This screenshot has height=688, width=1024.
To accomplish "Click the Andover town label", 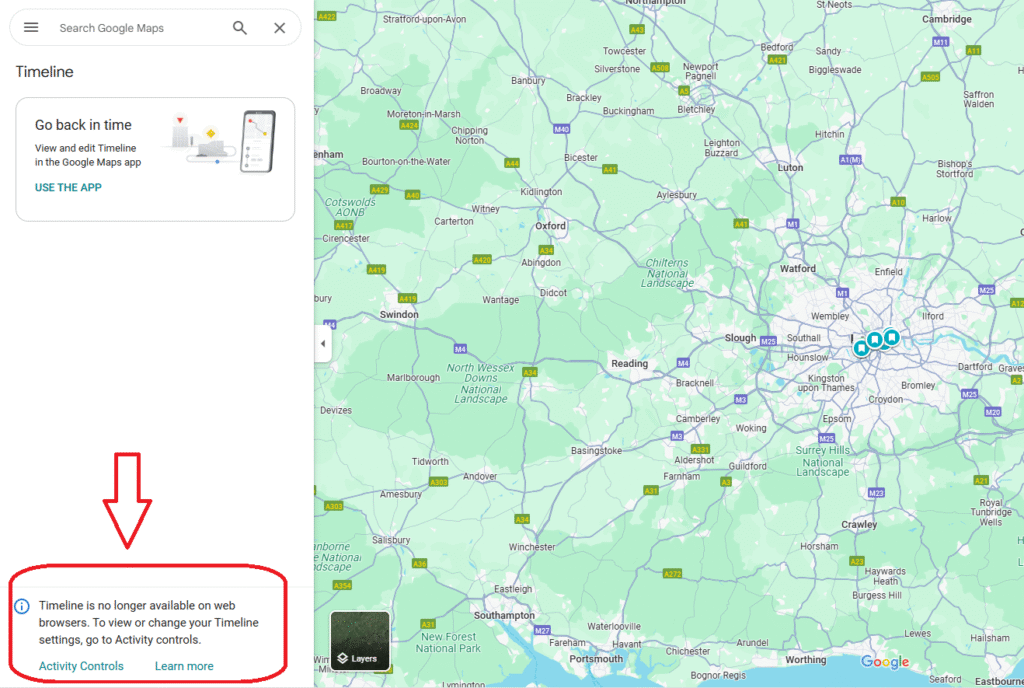I will (480, 476).
